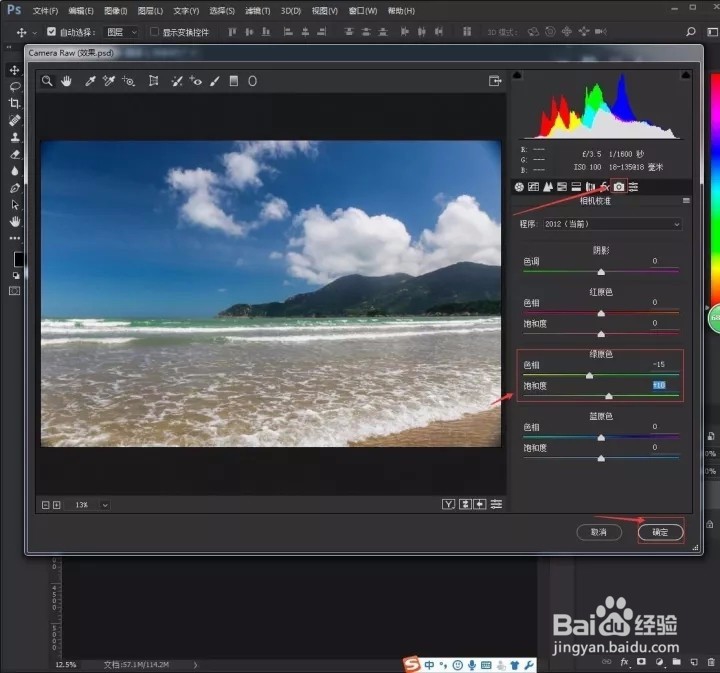The height and width of the screenshot is (673, 720).
Task: Click the 红原色 色相 slider handle
Action: (x=601, y=314)
